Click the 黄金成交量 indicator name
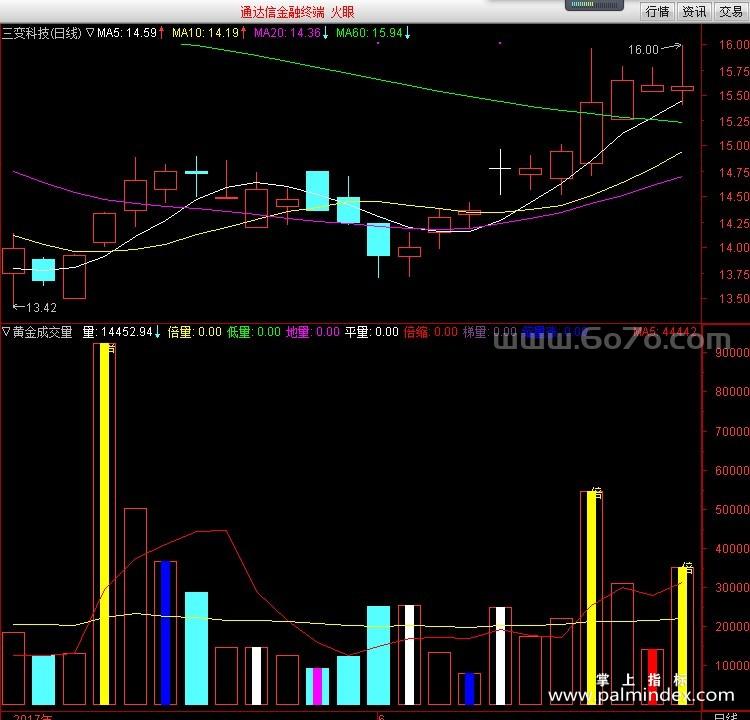The image size is (750, 720). click(43, 332)
